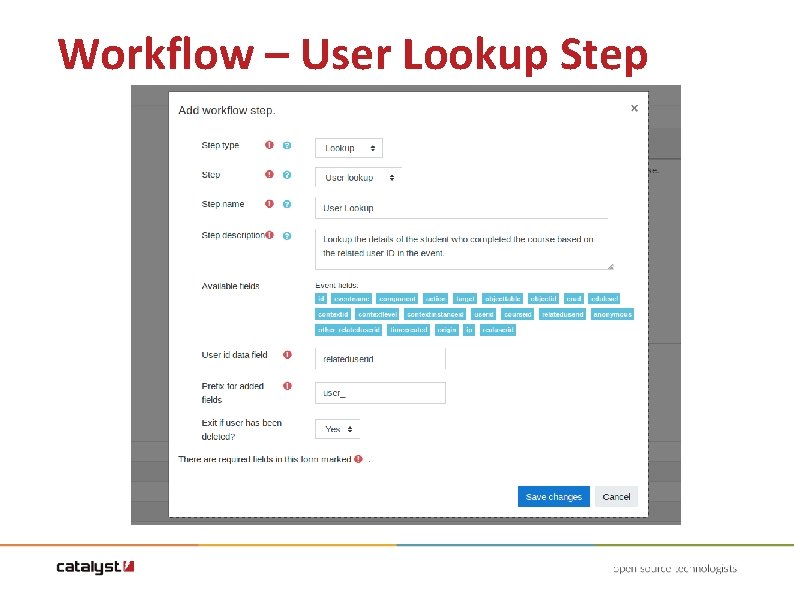Click required marker icon in form footer note
This screenshot has height=595, width=794.
359,459
